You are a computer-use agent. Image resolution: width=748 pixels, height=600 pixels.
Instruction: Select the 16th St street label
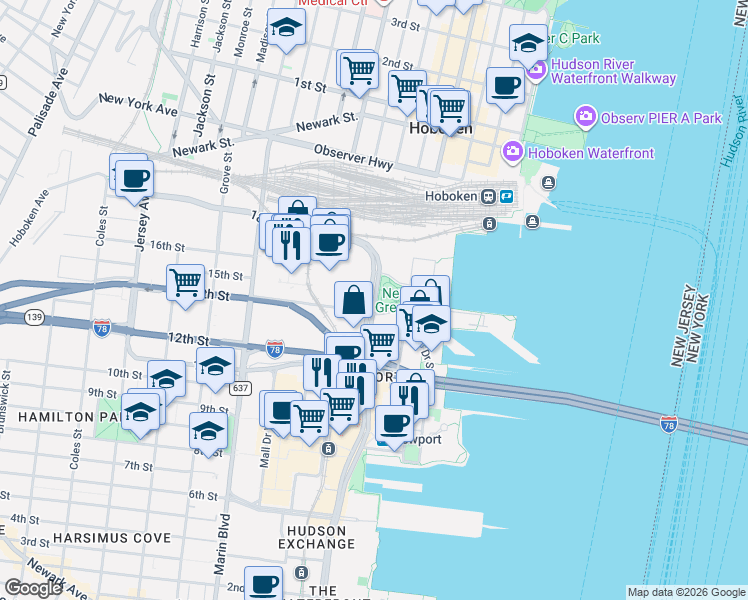point(167,246)
